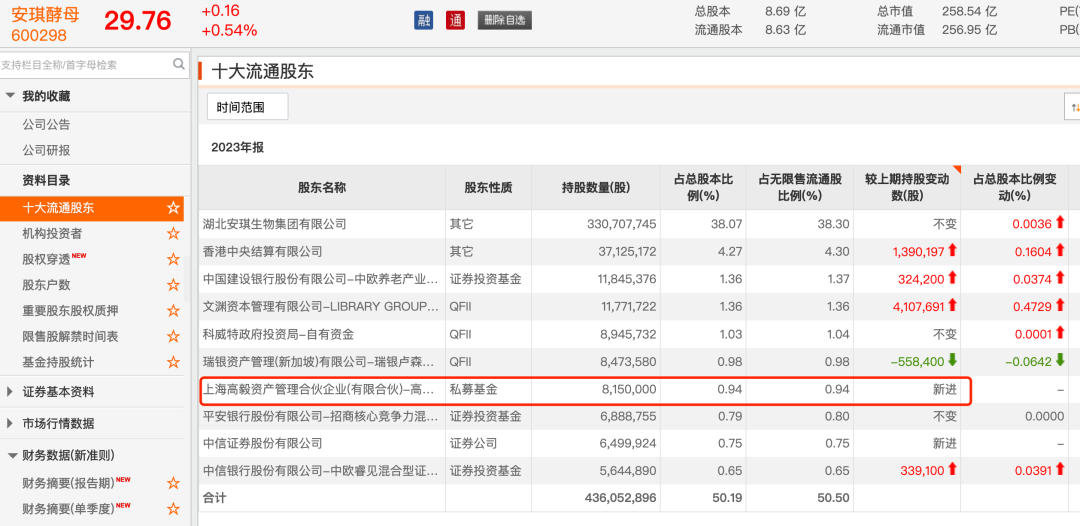Toggle favorite star for 股权穿透
The image size is (1080, 526).
pos(173,260)
